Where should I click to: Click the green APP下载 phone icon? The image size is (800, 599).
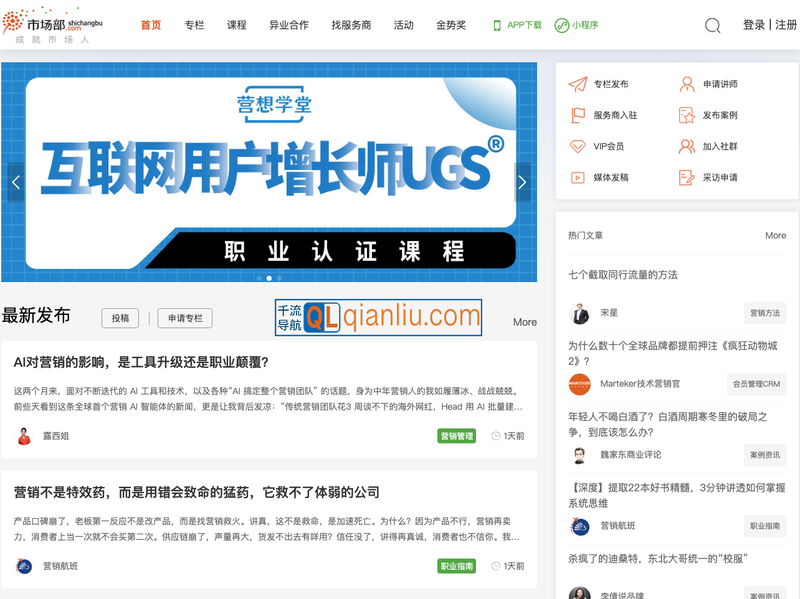pyautogui.click(x=496, y=24)
